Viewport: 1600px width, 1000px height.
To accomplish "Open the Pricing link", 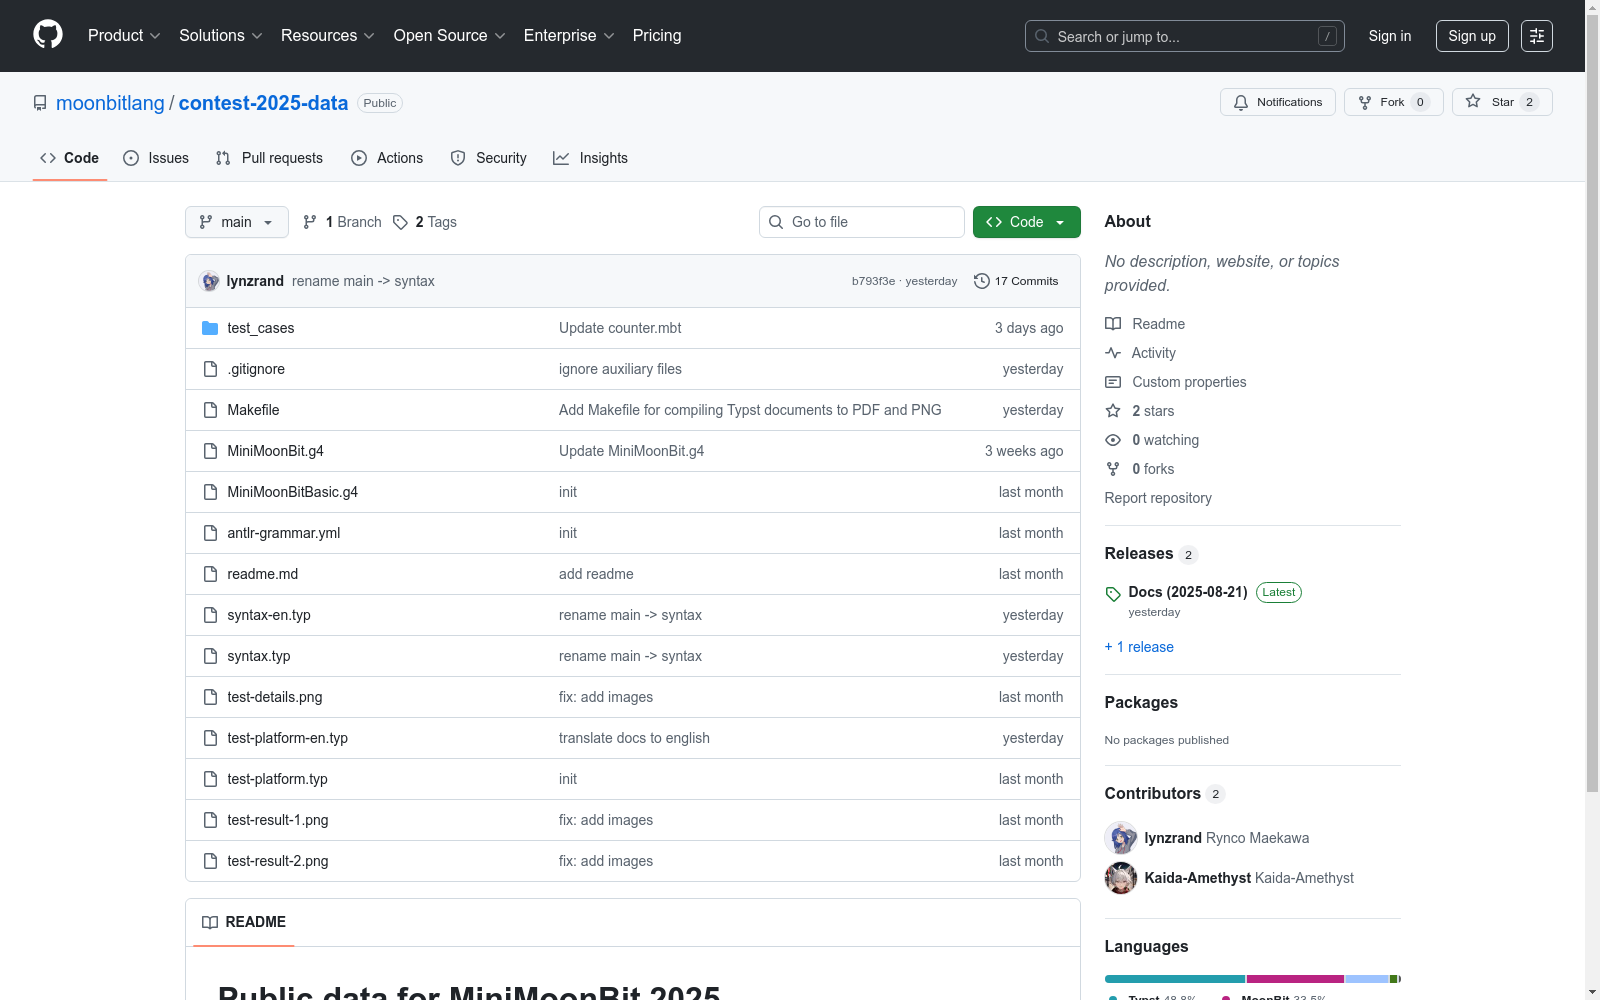I will [657, 35].
